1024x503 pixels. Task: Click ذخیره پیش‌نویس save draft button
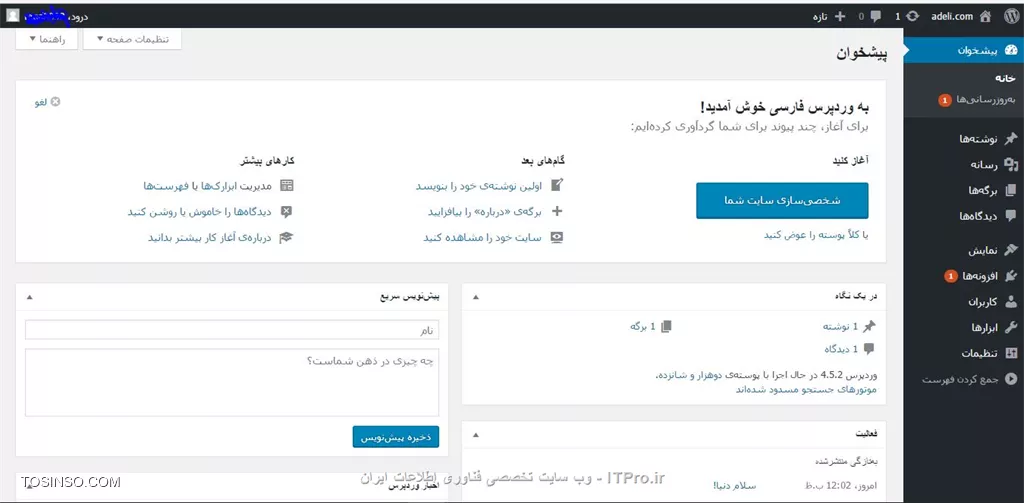396,437
